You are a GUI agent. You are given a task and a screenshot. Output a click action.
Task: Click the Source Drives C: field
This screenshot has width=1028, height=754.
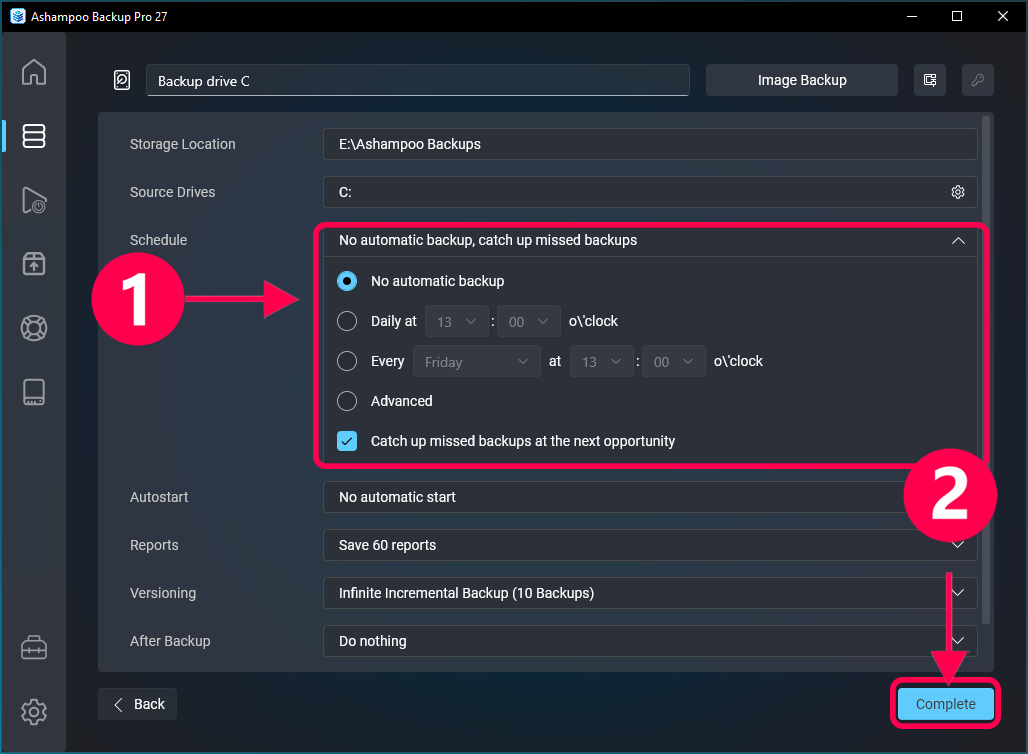tap(650, 192)
